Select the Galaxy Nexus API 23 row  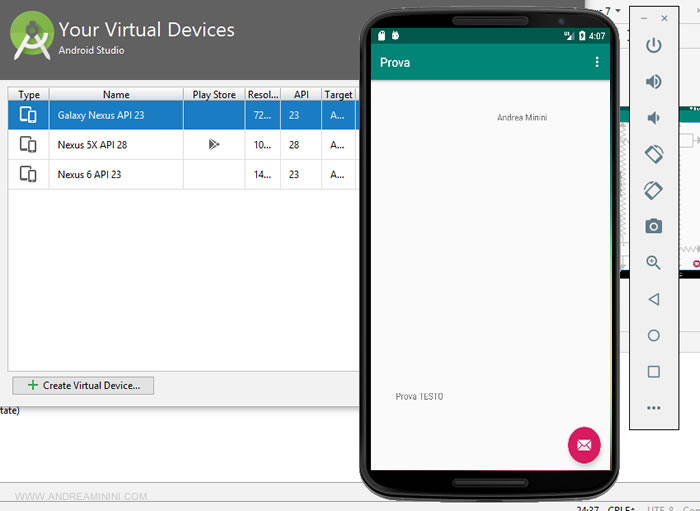183,115
